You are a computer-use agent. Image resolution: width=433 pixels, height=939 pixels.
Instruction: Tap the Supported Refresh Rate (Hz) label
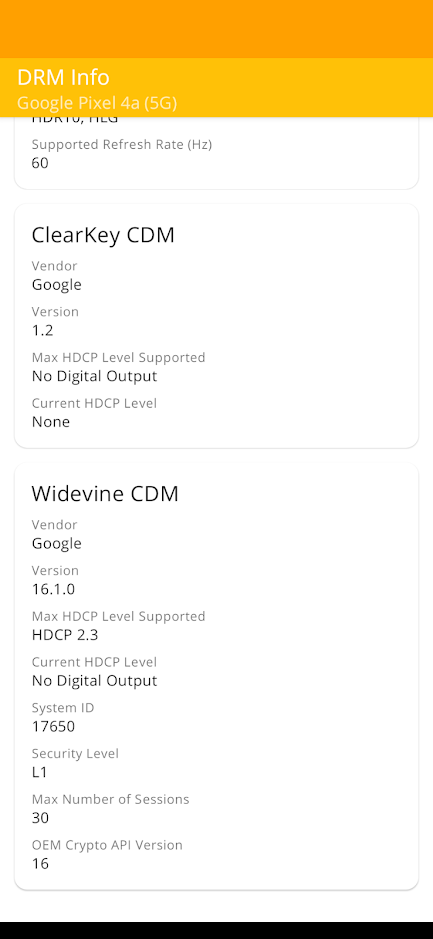(122, 145)
